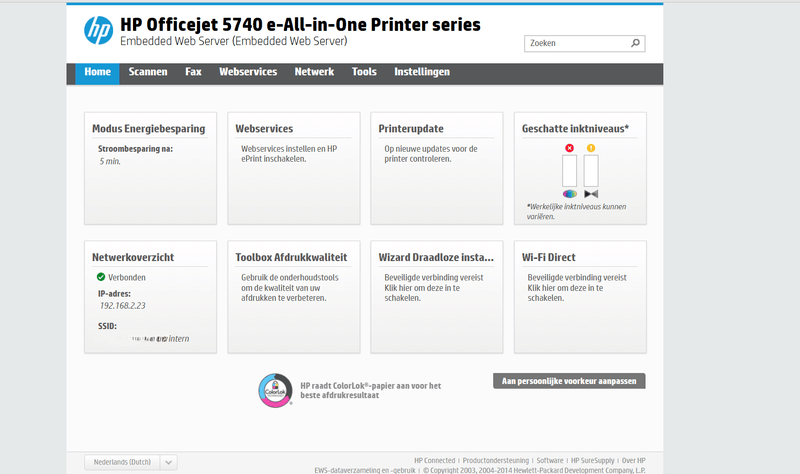The height and width of the screenshot is (474, 800).
Task: Click the 'Werkelijke inktniveaus kunnen variëren' note
Action: click(x=577, y=211)
